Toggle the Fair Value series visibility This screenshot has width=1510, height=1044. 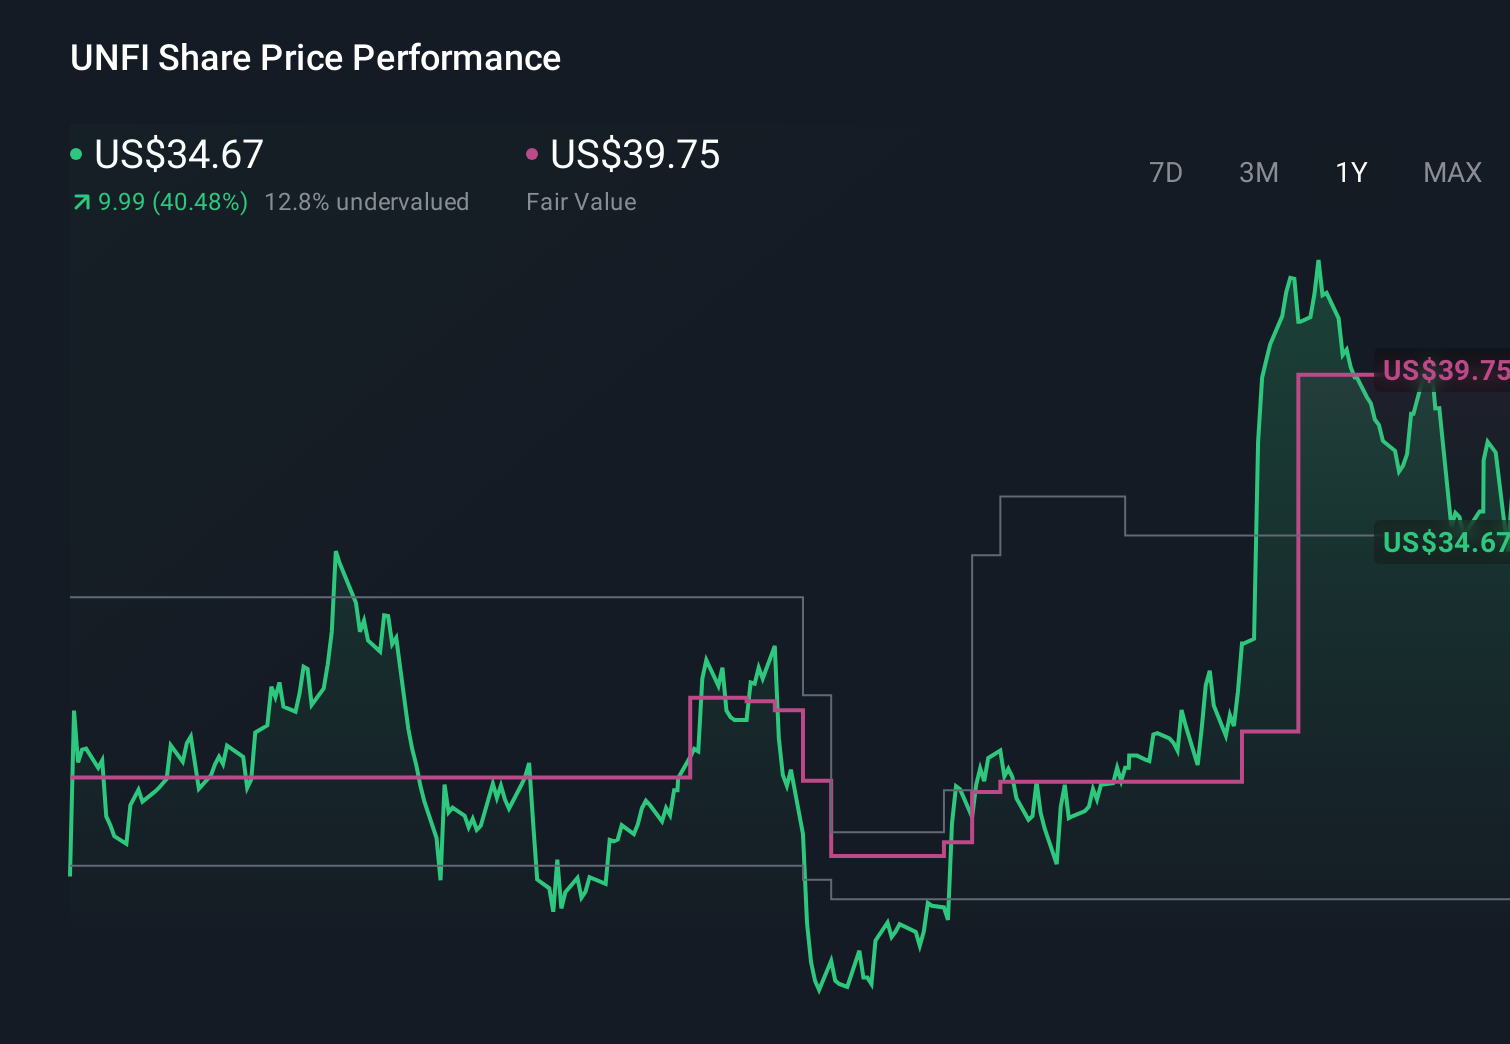click(635, 153)
